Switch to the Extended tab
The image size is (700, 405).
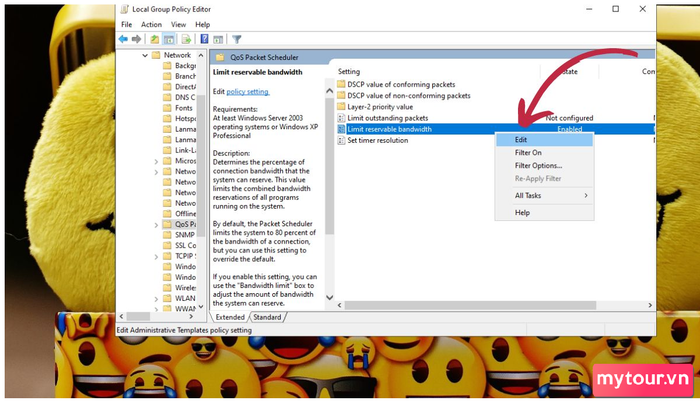[229, 317]
